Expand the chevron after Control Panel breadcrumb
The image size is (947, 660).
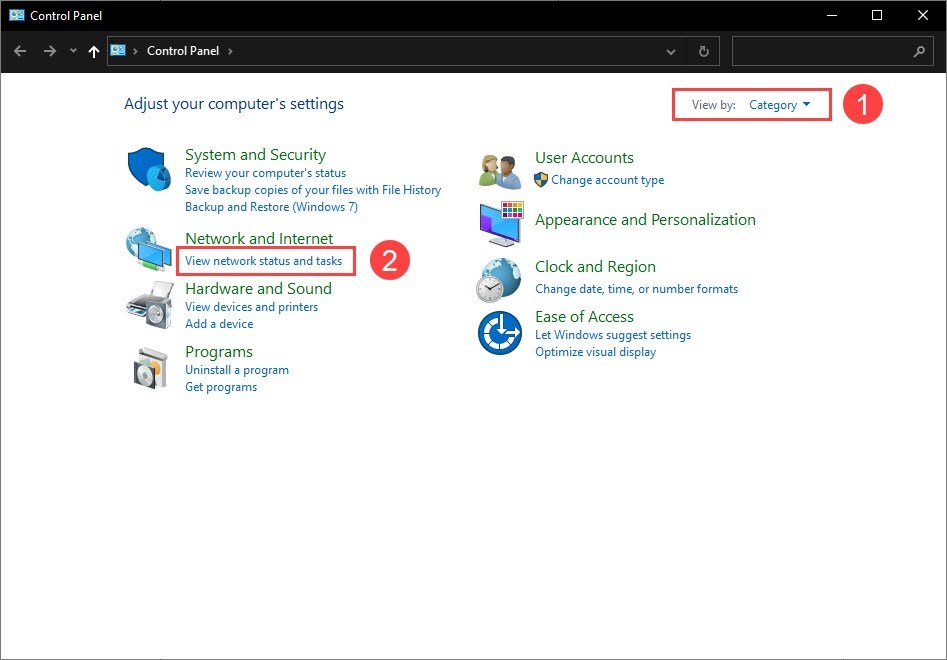point(230,51)
